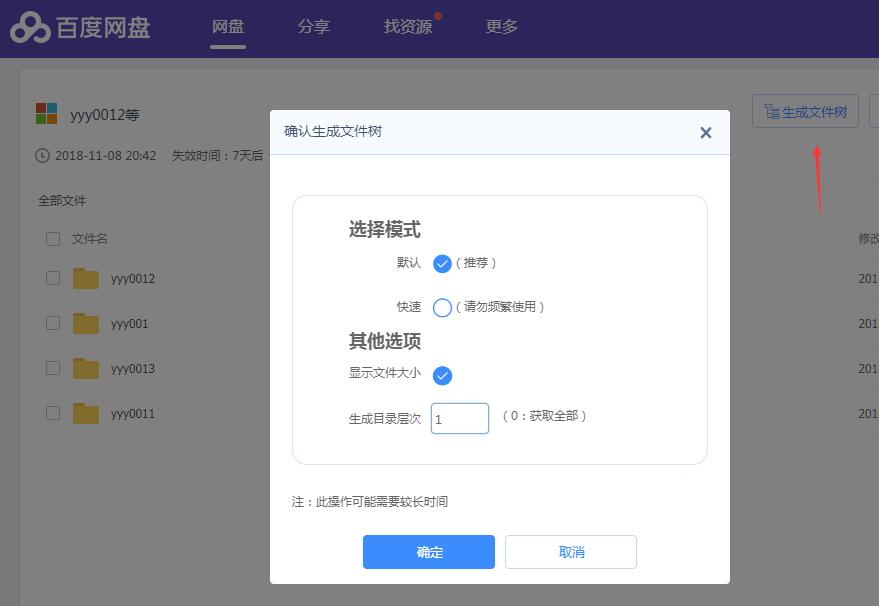This screenshot has height=606, width=879.
Task: Switch to the 分享 tab
Action: coord(313,26)
